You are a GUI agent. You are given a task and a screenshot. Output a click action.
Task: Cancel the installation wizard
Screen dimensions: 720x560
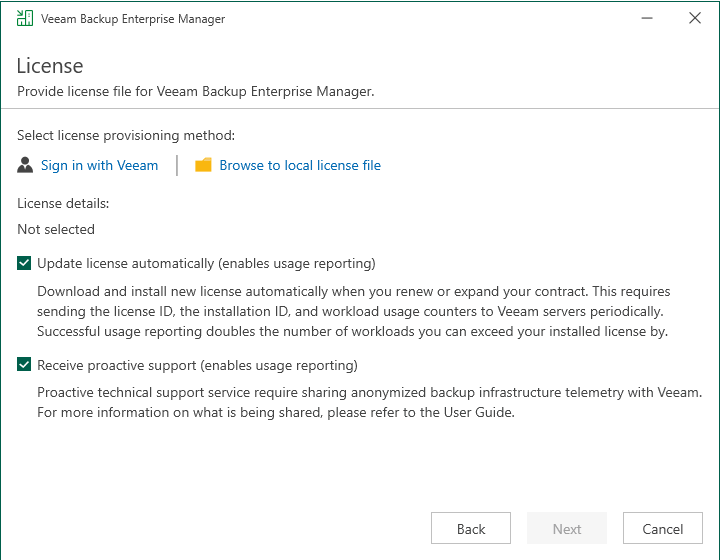(x=662, y=529)
